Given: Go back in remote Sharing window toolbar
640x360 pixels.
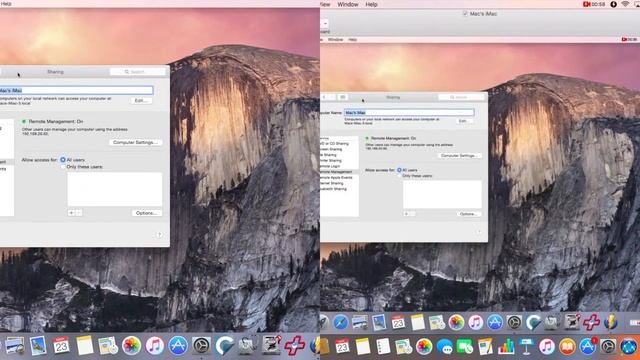Looking at the screenshot, I should [324, 97].
